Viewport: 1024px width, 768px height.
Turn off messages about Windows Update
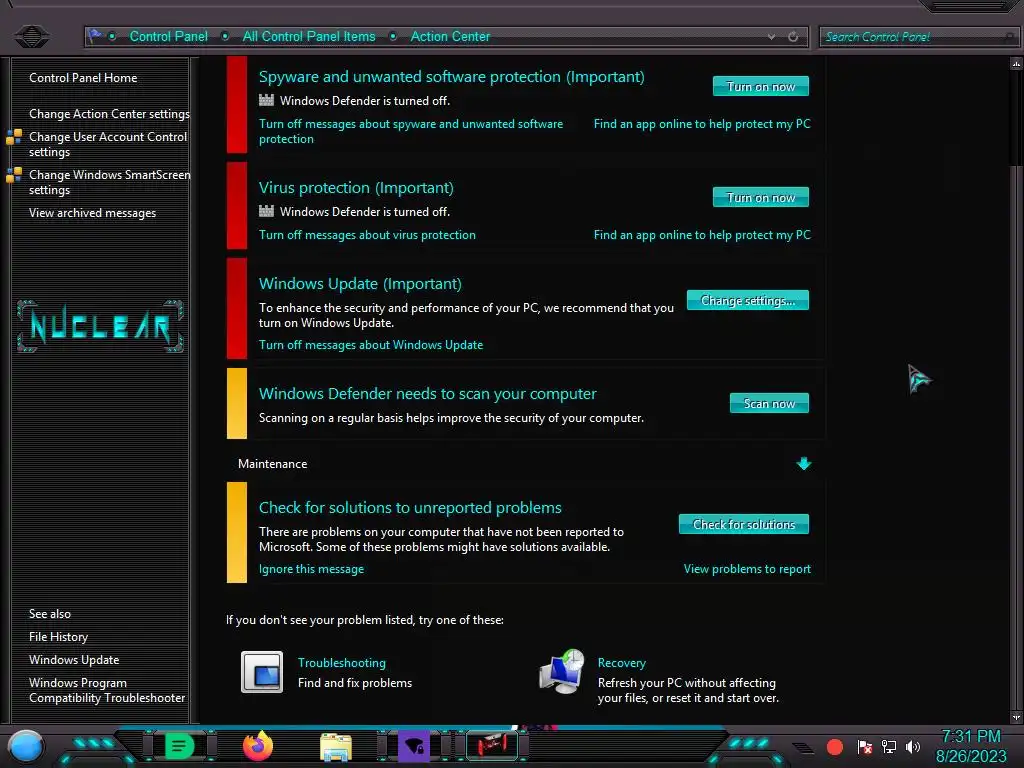pos(371,345)
